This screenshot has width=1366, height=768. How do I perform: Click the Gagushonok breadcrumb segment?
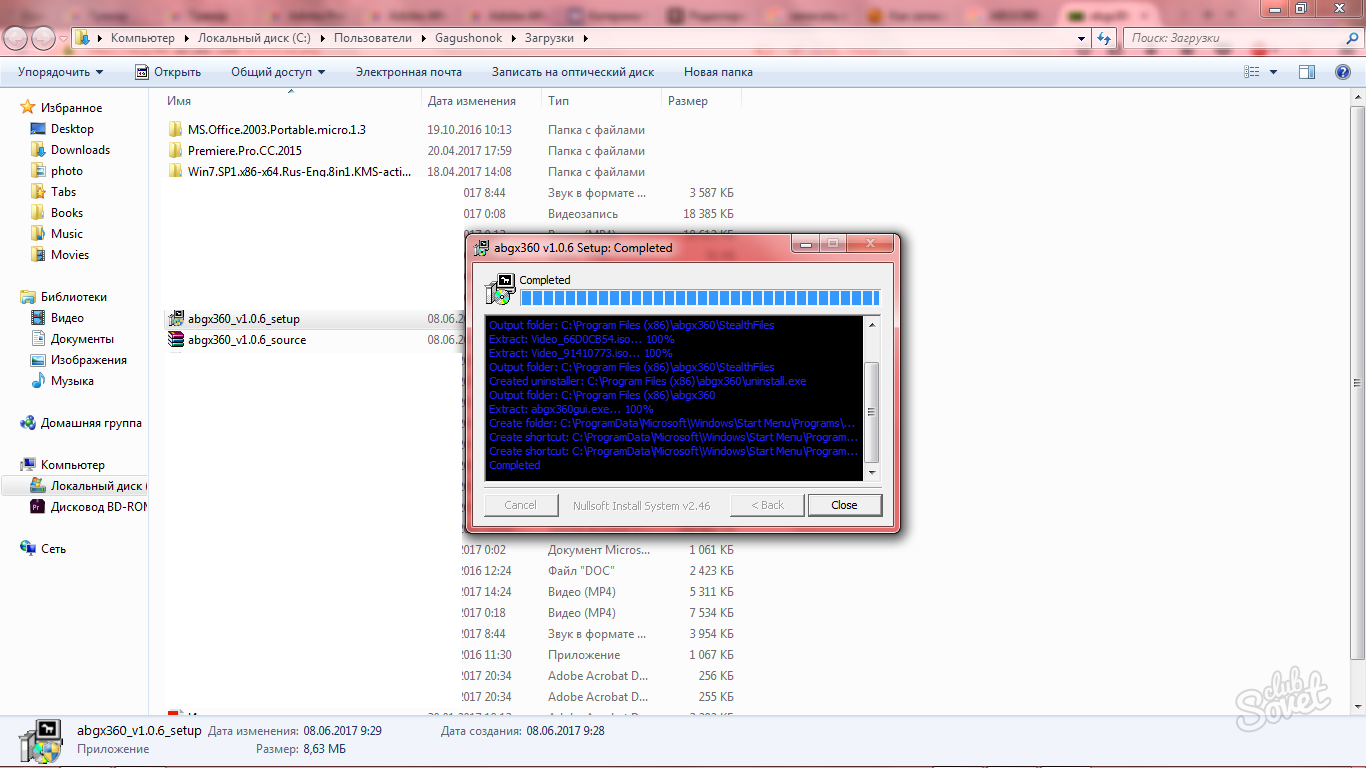pos(468,38)
